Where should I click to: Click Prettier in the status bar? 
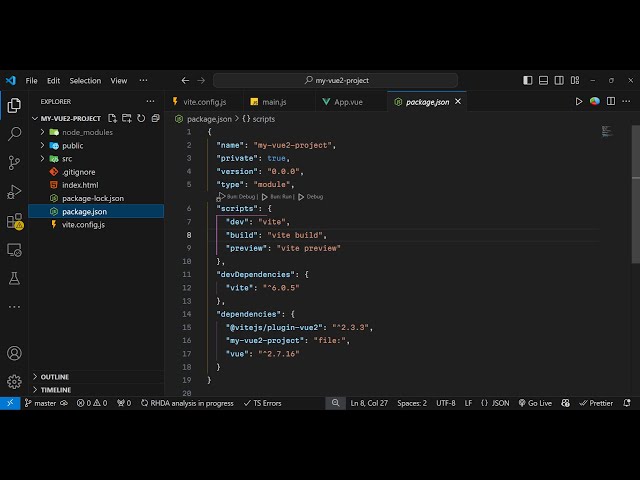coord(596,403)
